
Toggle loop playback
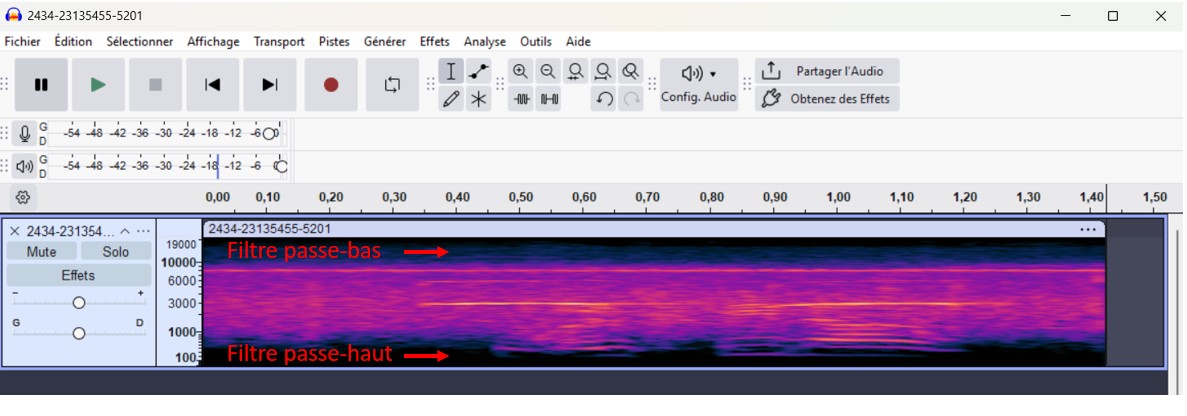(392, 85)
